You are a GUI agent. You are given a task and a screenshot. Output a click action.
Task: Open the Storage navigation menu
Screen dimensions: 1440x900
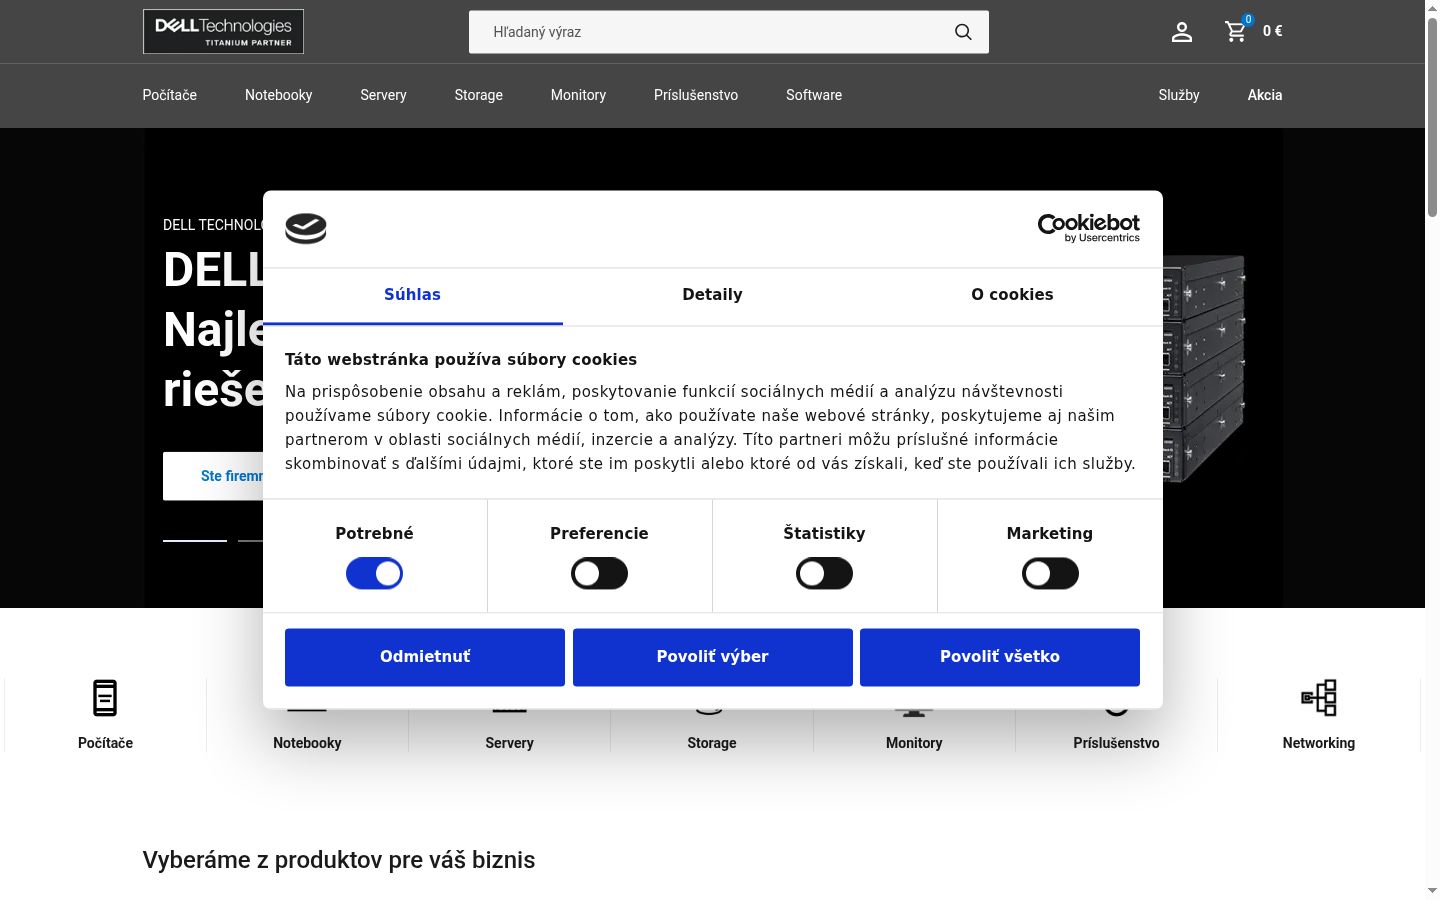(479, 95)
